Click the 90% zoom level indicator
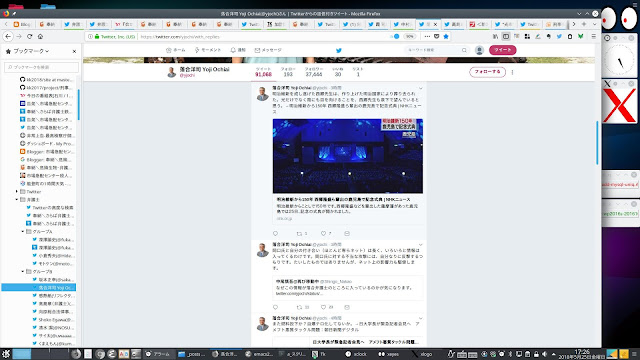 [409, 36]
